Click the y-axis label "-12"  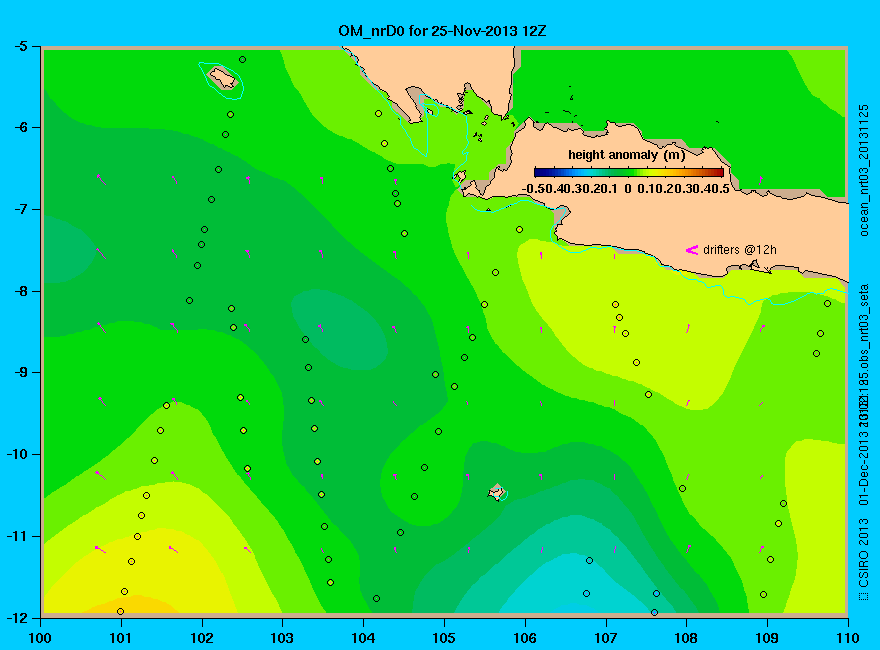[16, 617]
